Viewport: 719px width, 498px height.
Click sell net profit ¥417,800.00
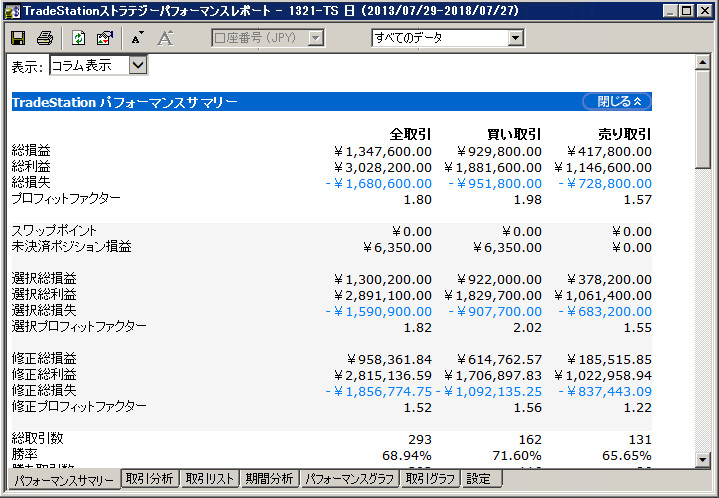click(609, 151)
